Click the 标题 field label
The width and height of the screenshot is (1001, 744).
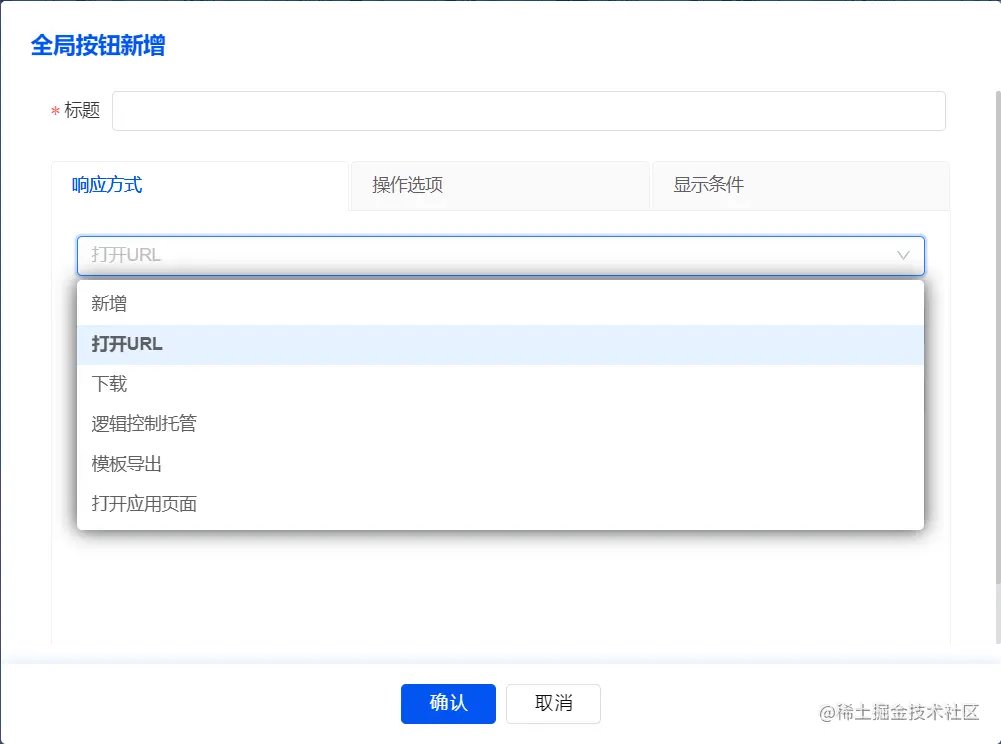click(x=82, y=110)
